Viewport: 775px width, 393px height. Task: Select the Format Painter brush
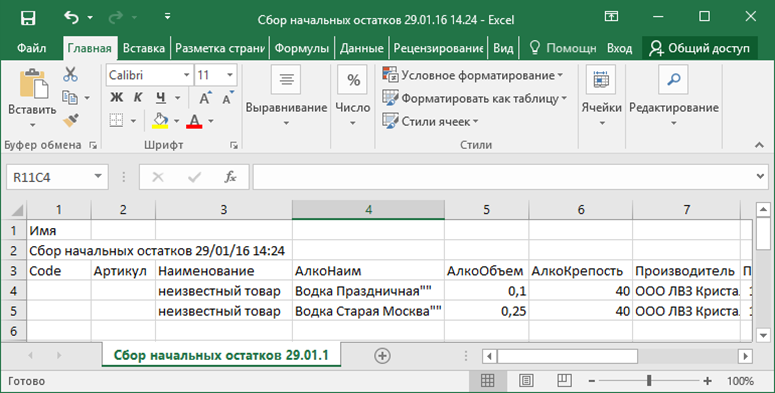click(x=71, y=120)
